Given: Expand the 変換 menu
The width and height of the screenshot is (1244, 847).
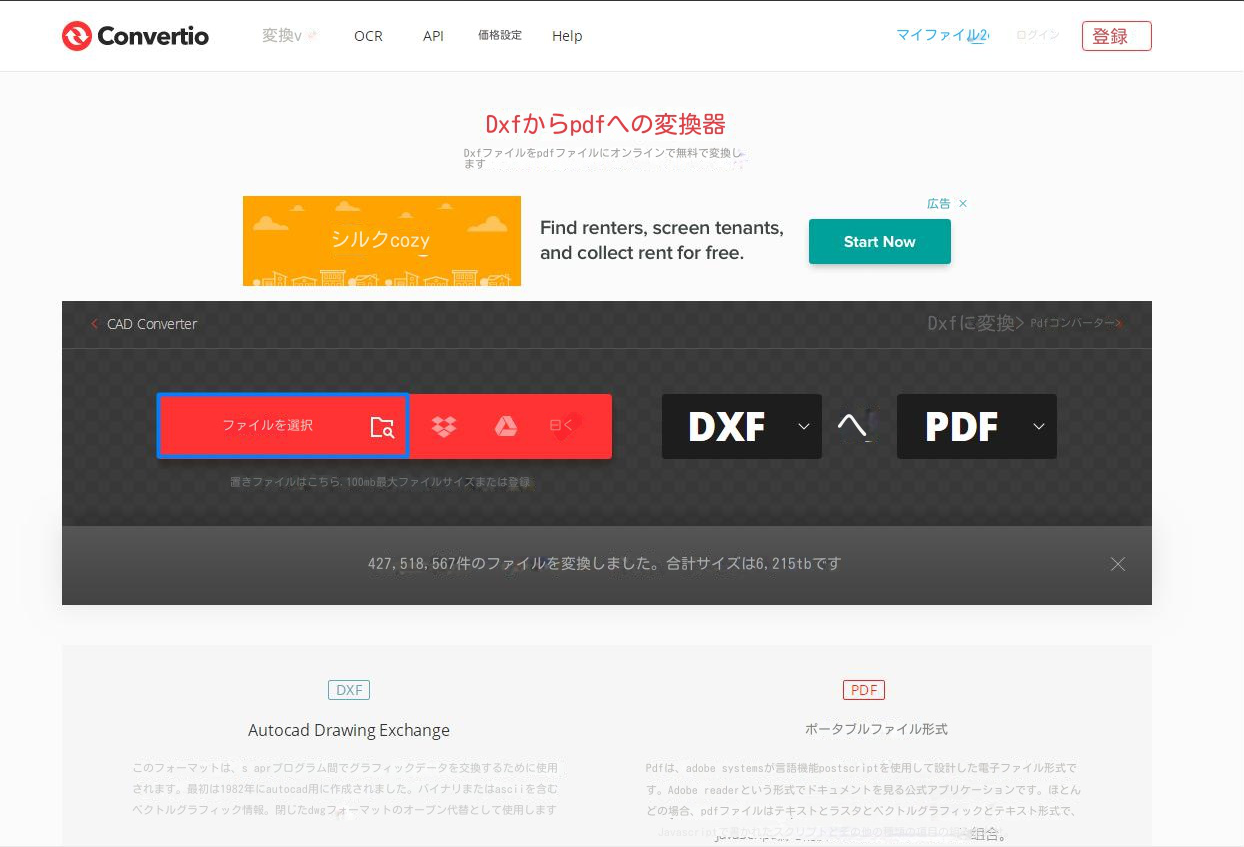Looking at the screenshot, I should pyautogui.click(x=290, y=36).
